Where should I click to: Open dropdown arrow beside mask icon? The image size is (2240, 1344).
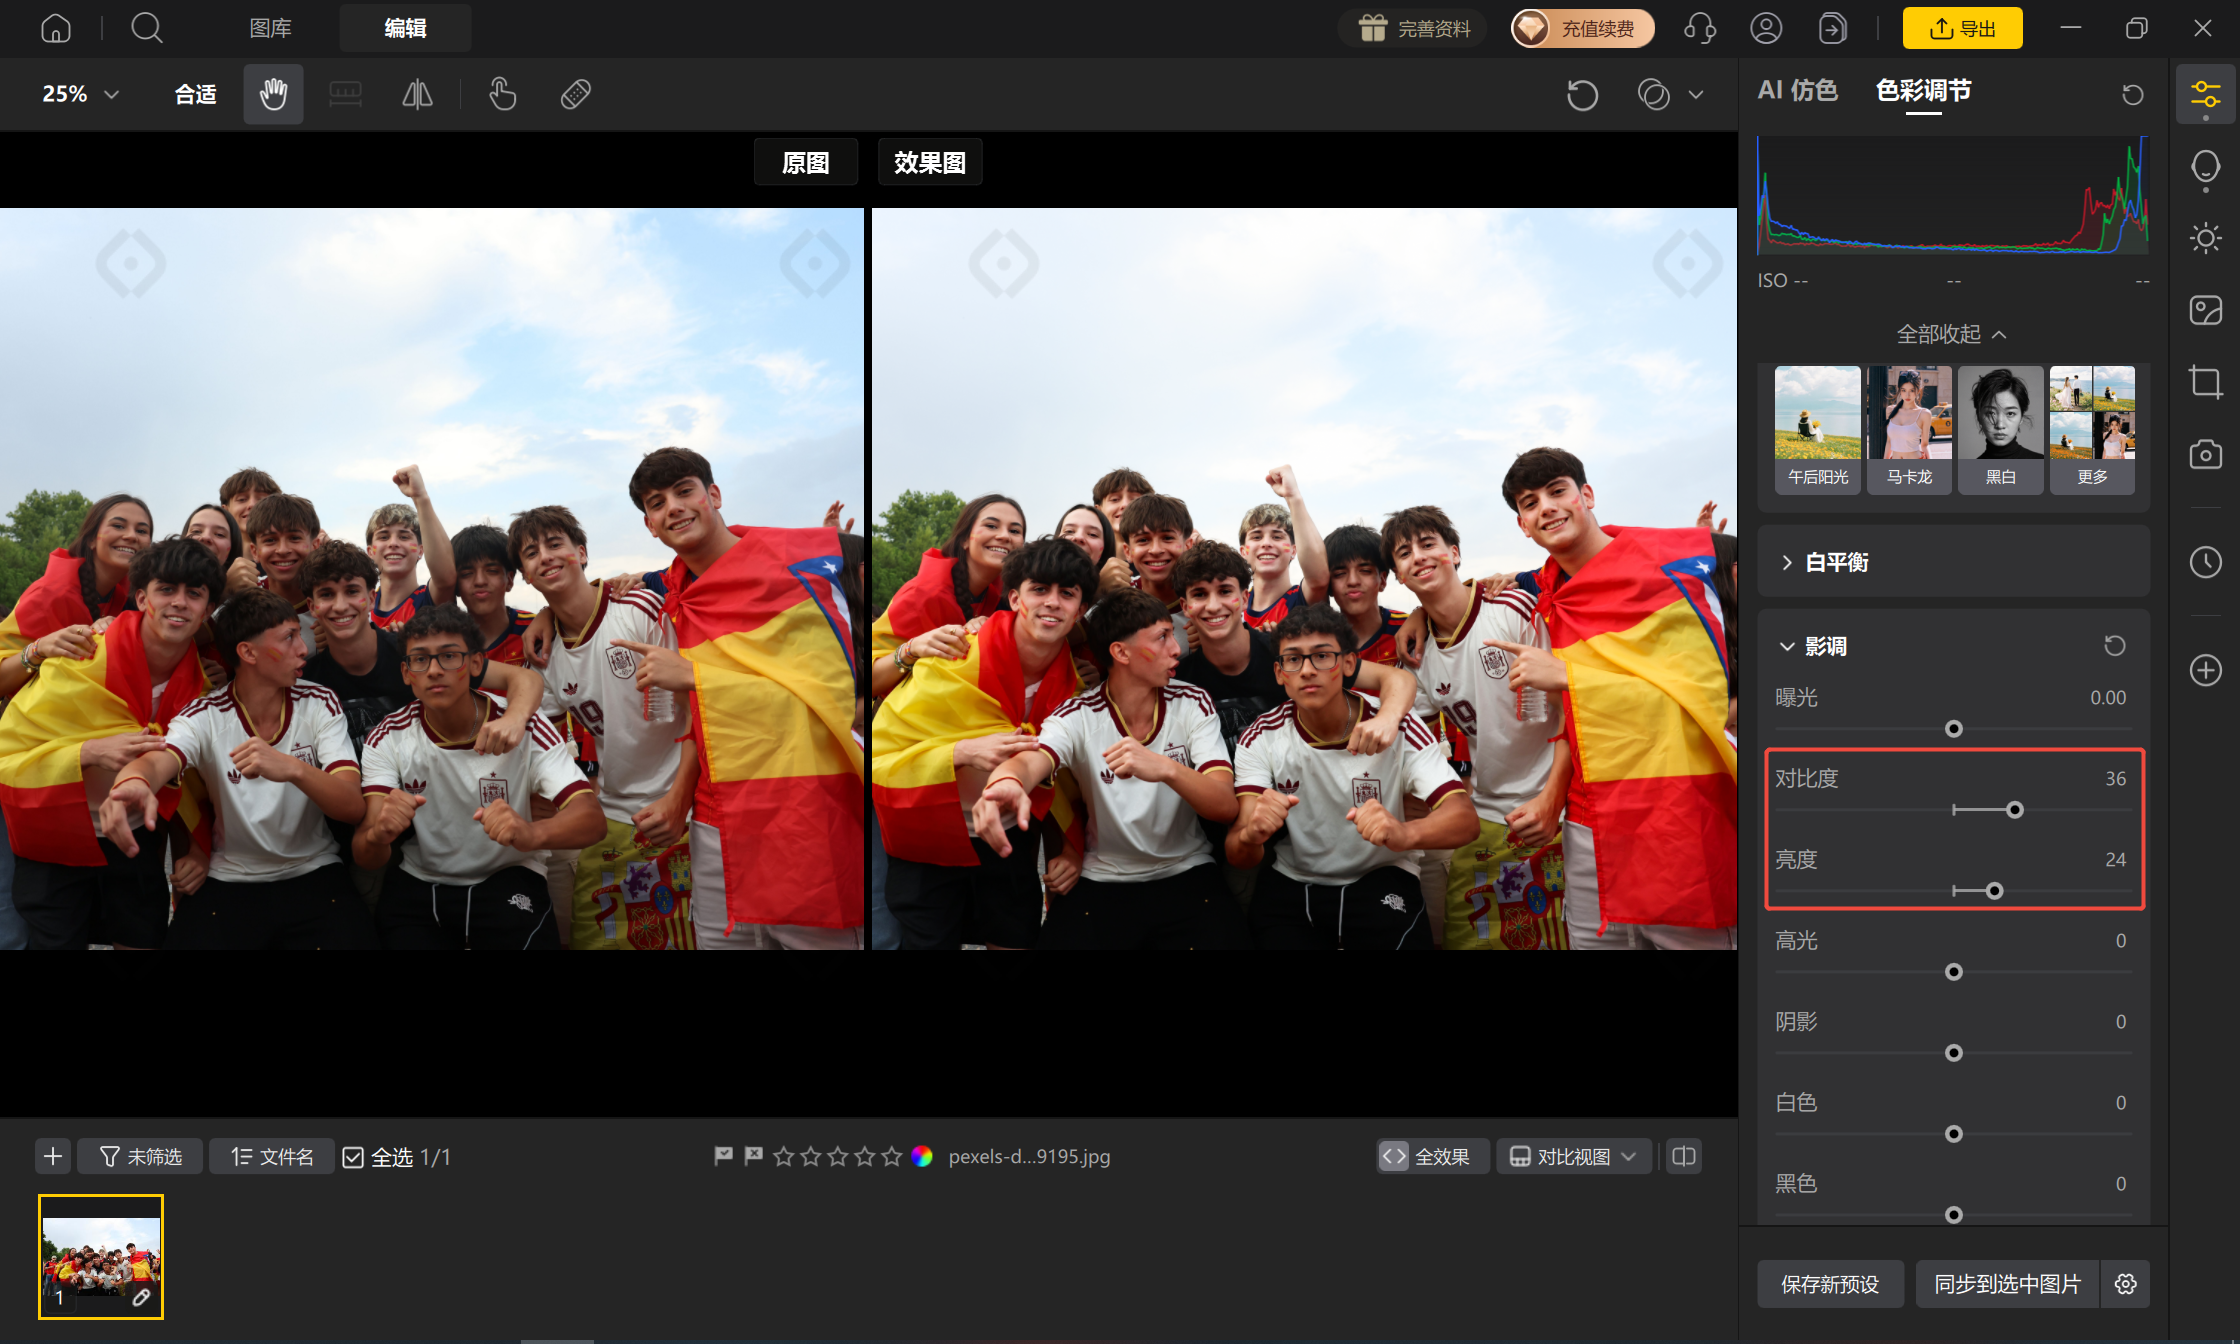pyautogui.click(x=1696, y=95)
